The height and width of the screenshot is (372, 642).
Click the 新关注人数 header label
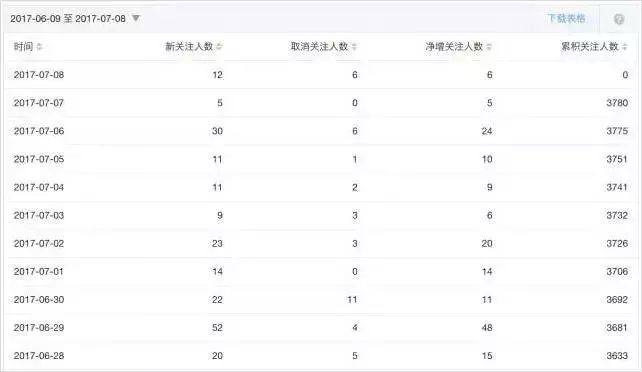point(189,46)
